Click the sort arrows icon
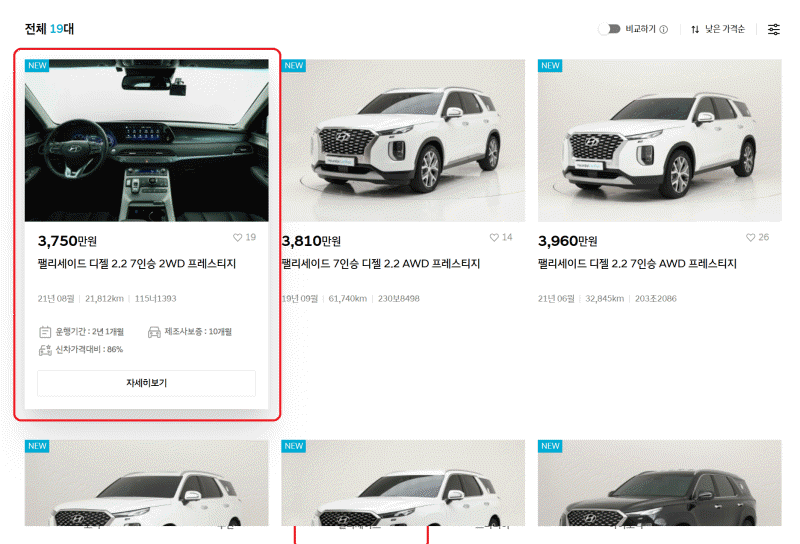800x544 pixels. pos(695,30)
